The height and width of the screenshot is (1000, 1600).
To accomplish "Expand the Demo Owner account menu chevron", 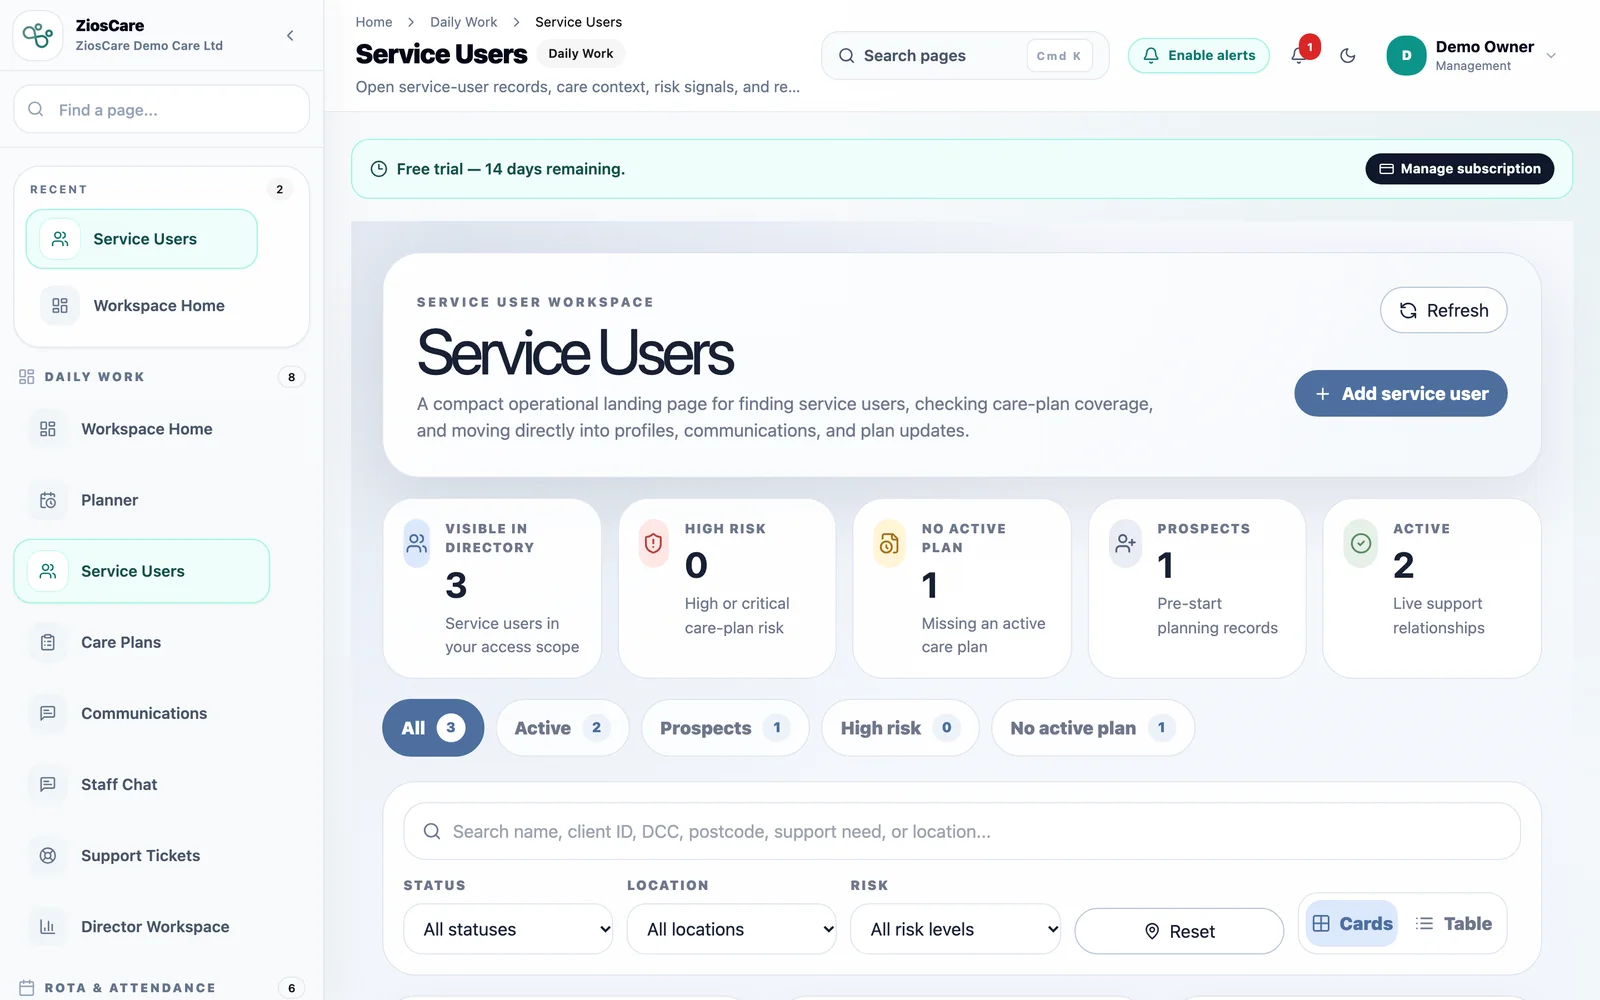I will (x=1551, y=56).
